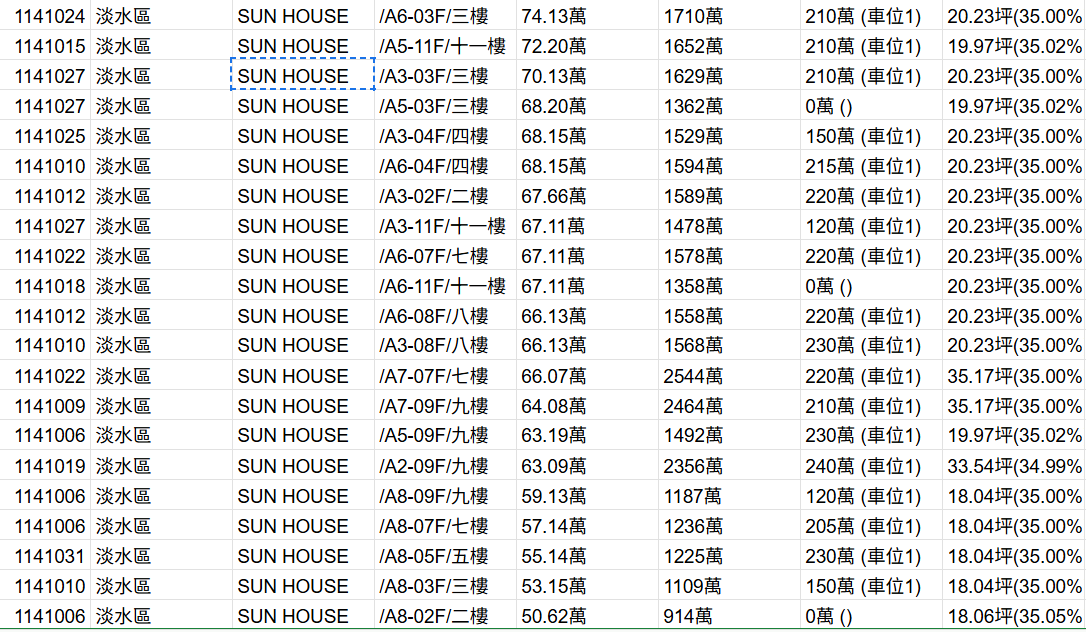Select cell /A6-08F/八樓
1086x632 pixels.
445,315
